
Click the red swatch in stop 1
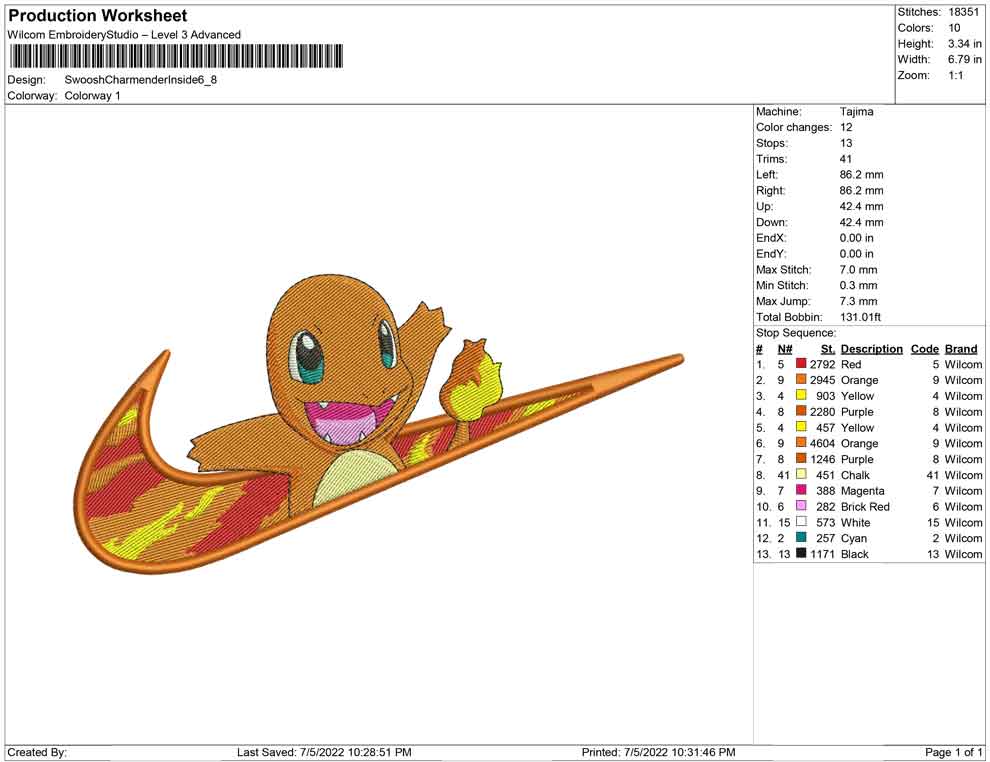[x=801, y=364]
